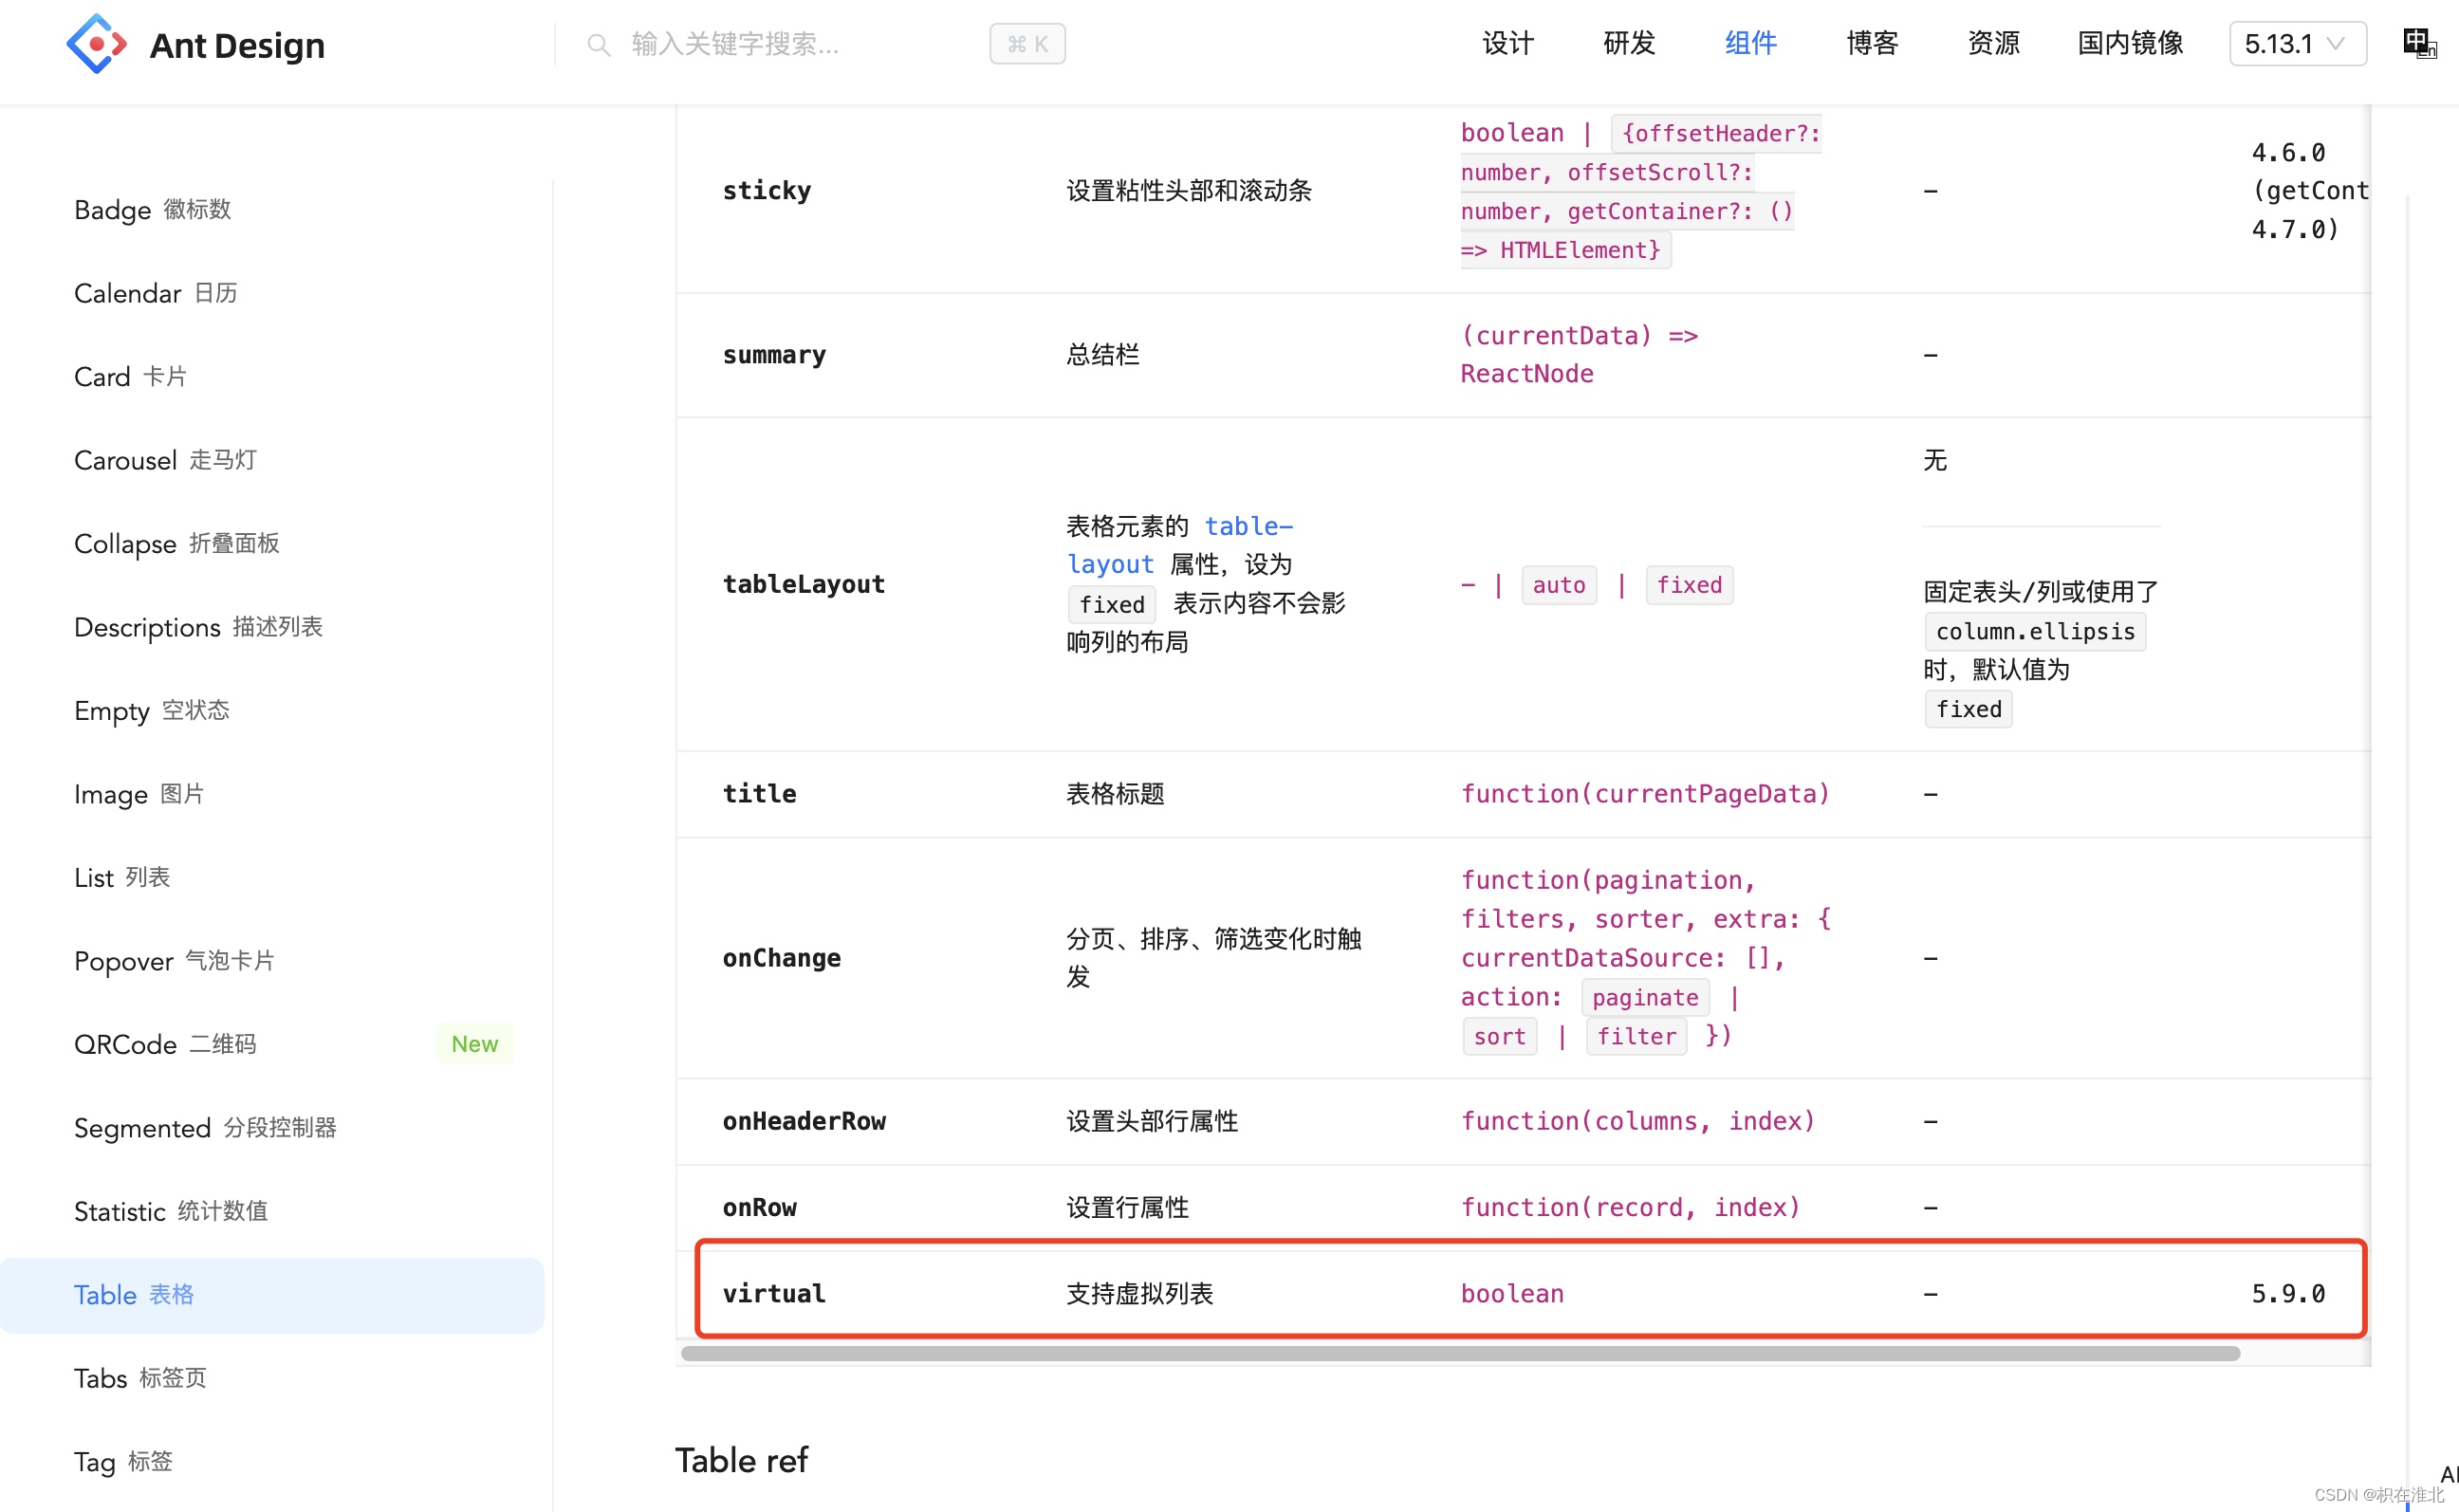Click the search magnifier icon
The width and height of the screenshot is (2459, 1512).
pos(598,45)
